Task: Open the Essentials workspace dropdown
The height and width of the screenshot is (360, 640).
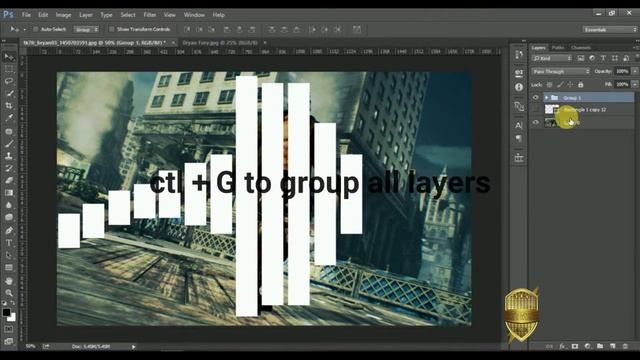Action: tap(610, 29)
